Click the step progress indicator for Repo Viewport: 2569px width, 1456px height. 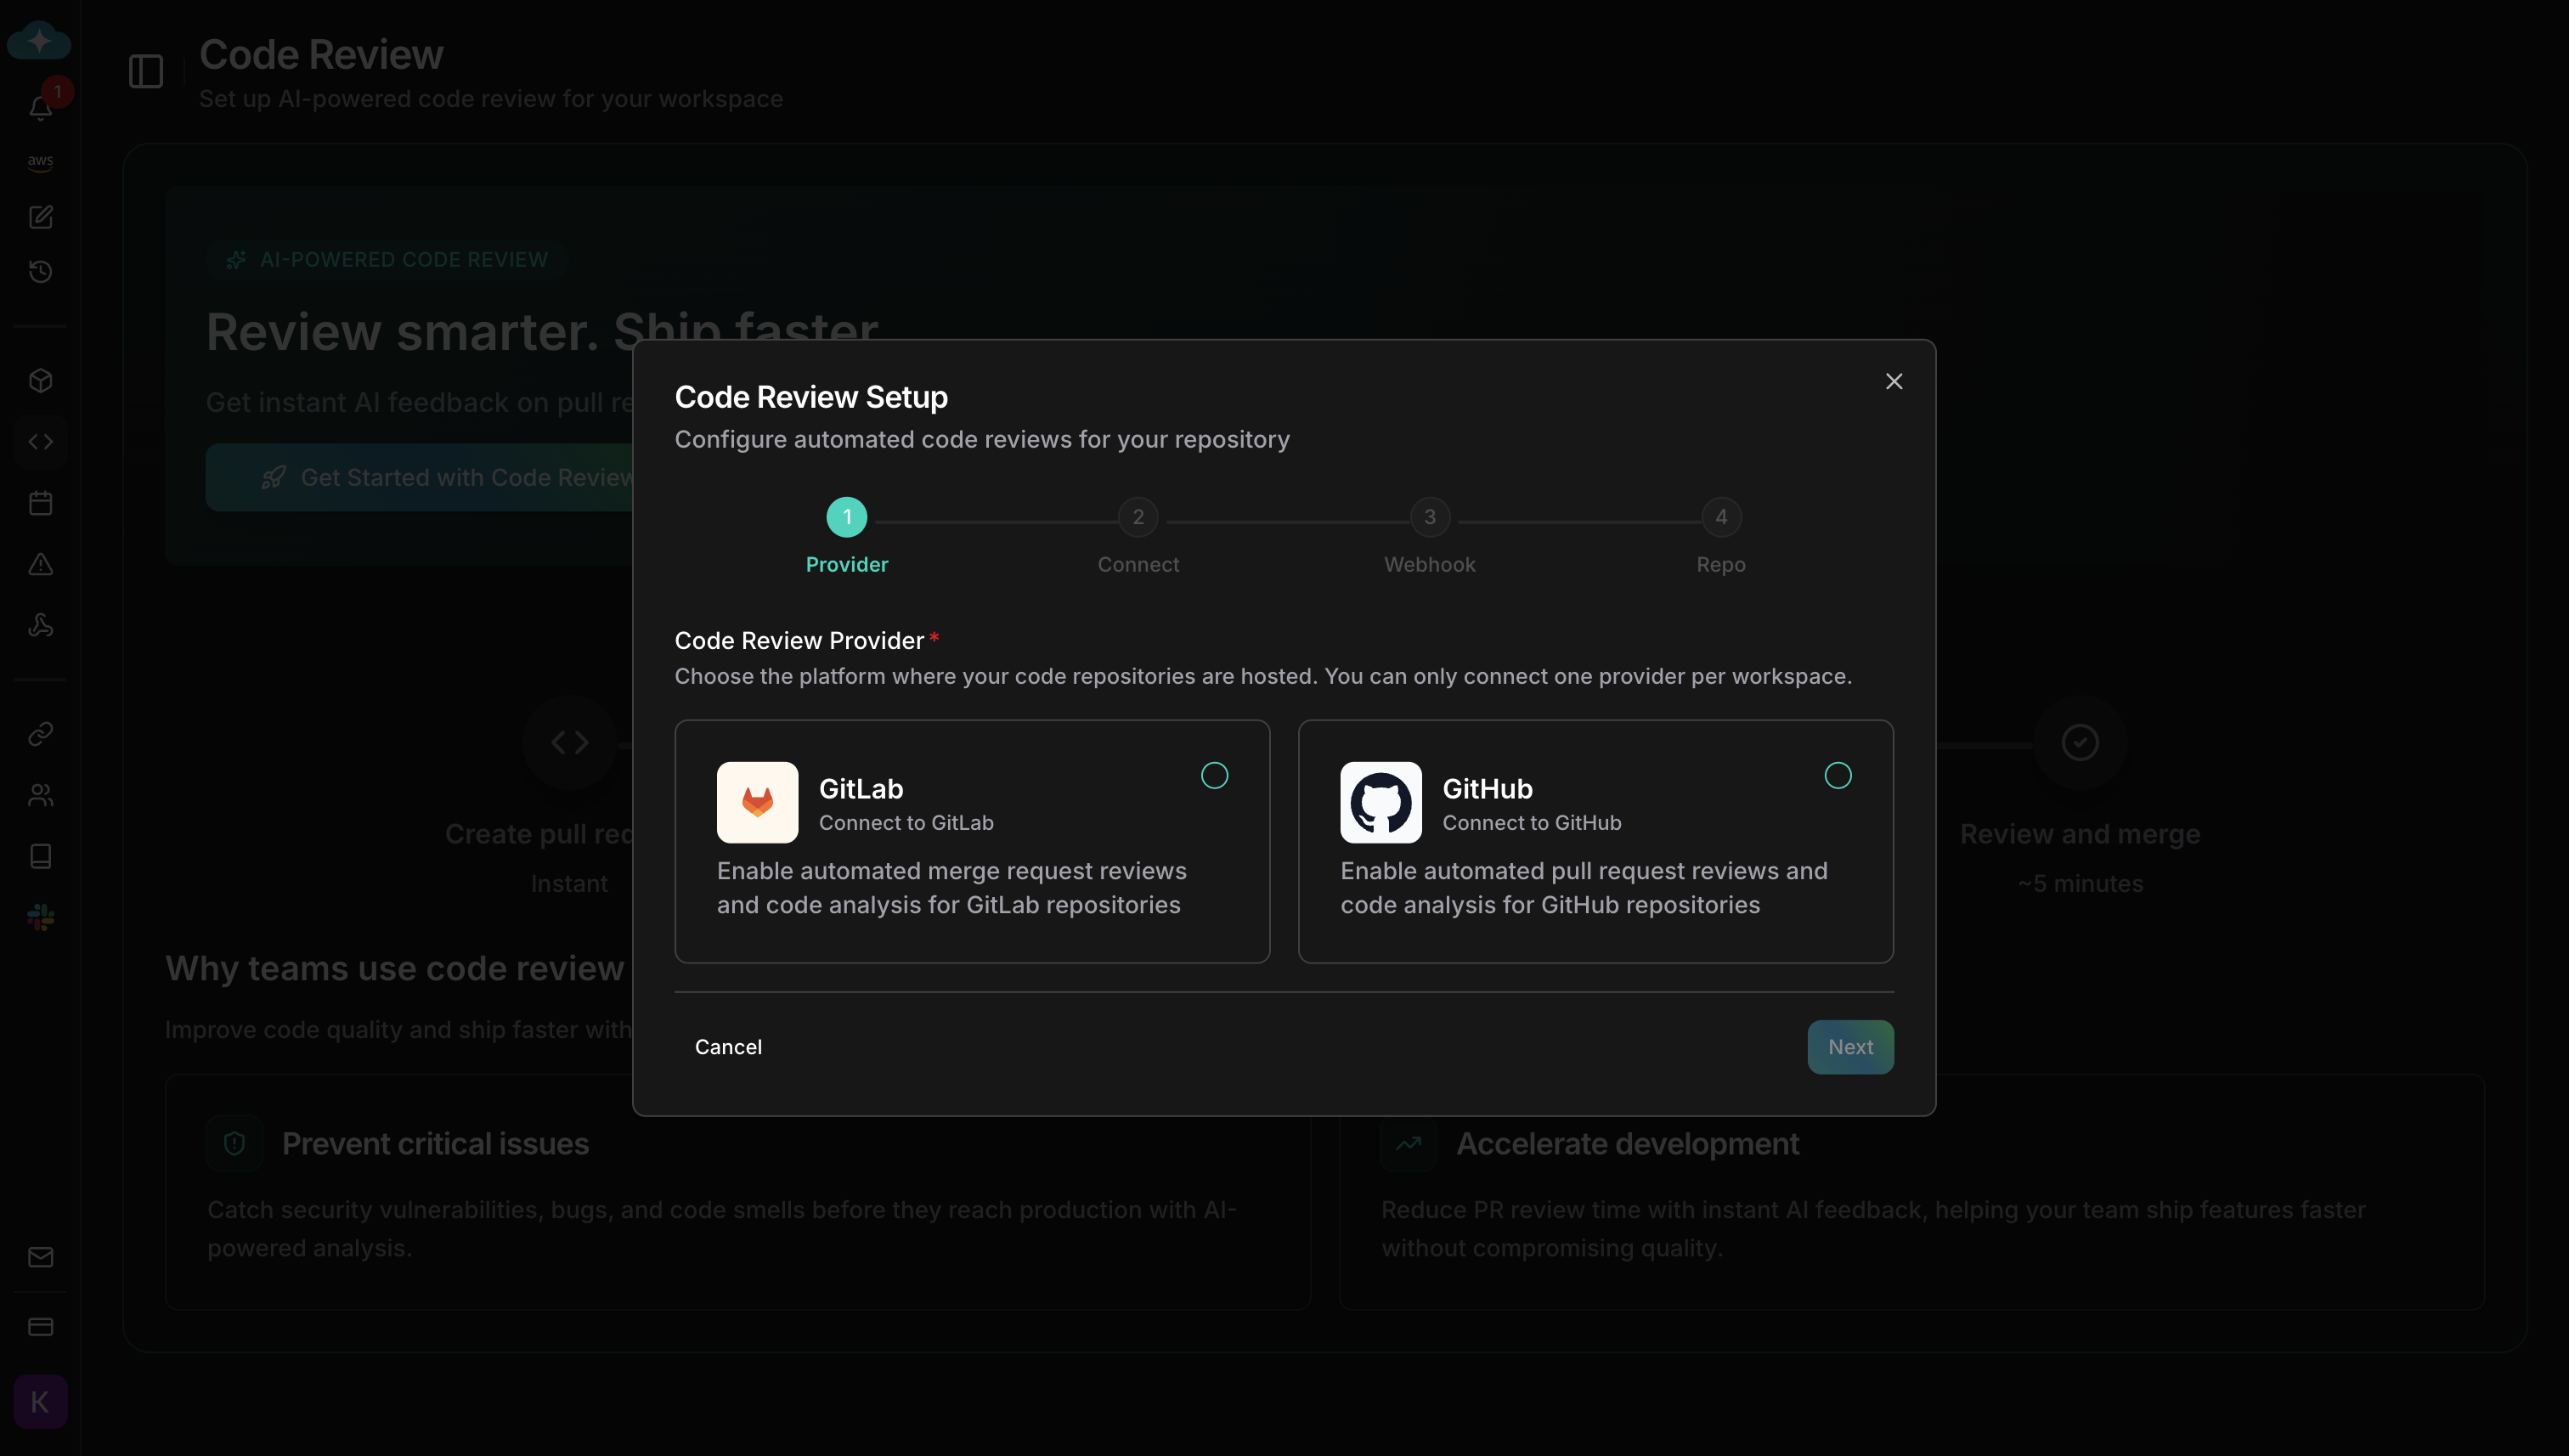tap(1720, 517)
